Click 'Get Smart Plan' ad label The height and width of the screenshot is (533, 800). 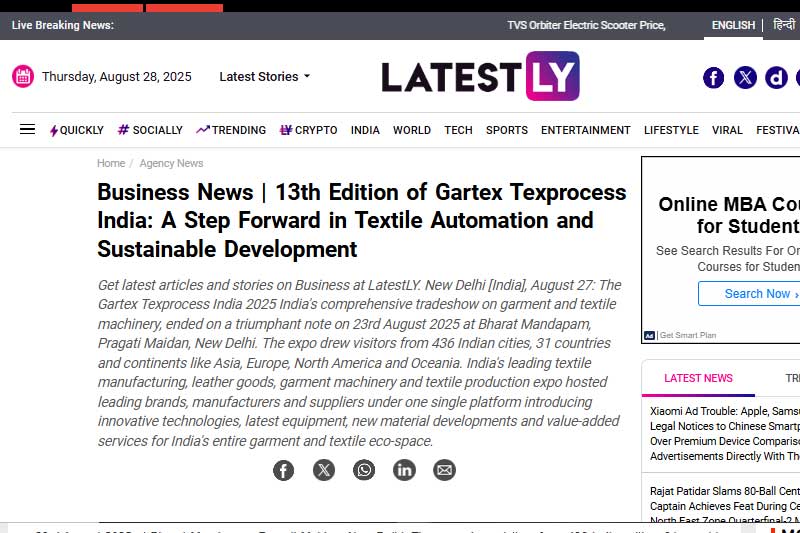coord(688,336)
